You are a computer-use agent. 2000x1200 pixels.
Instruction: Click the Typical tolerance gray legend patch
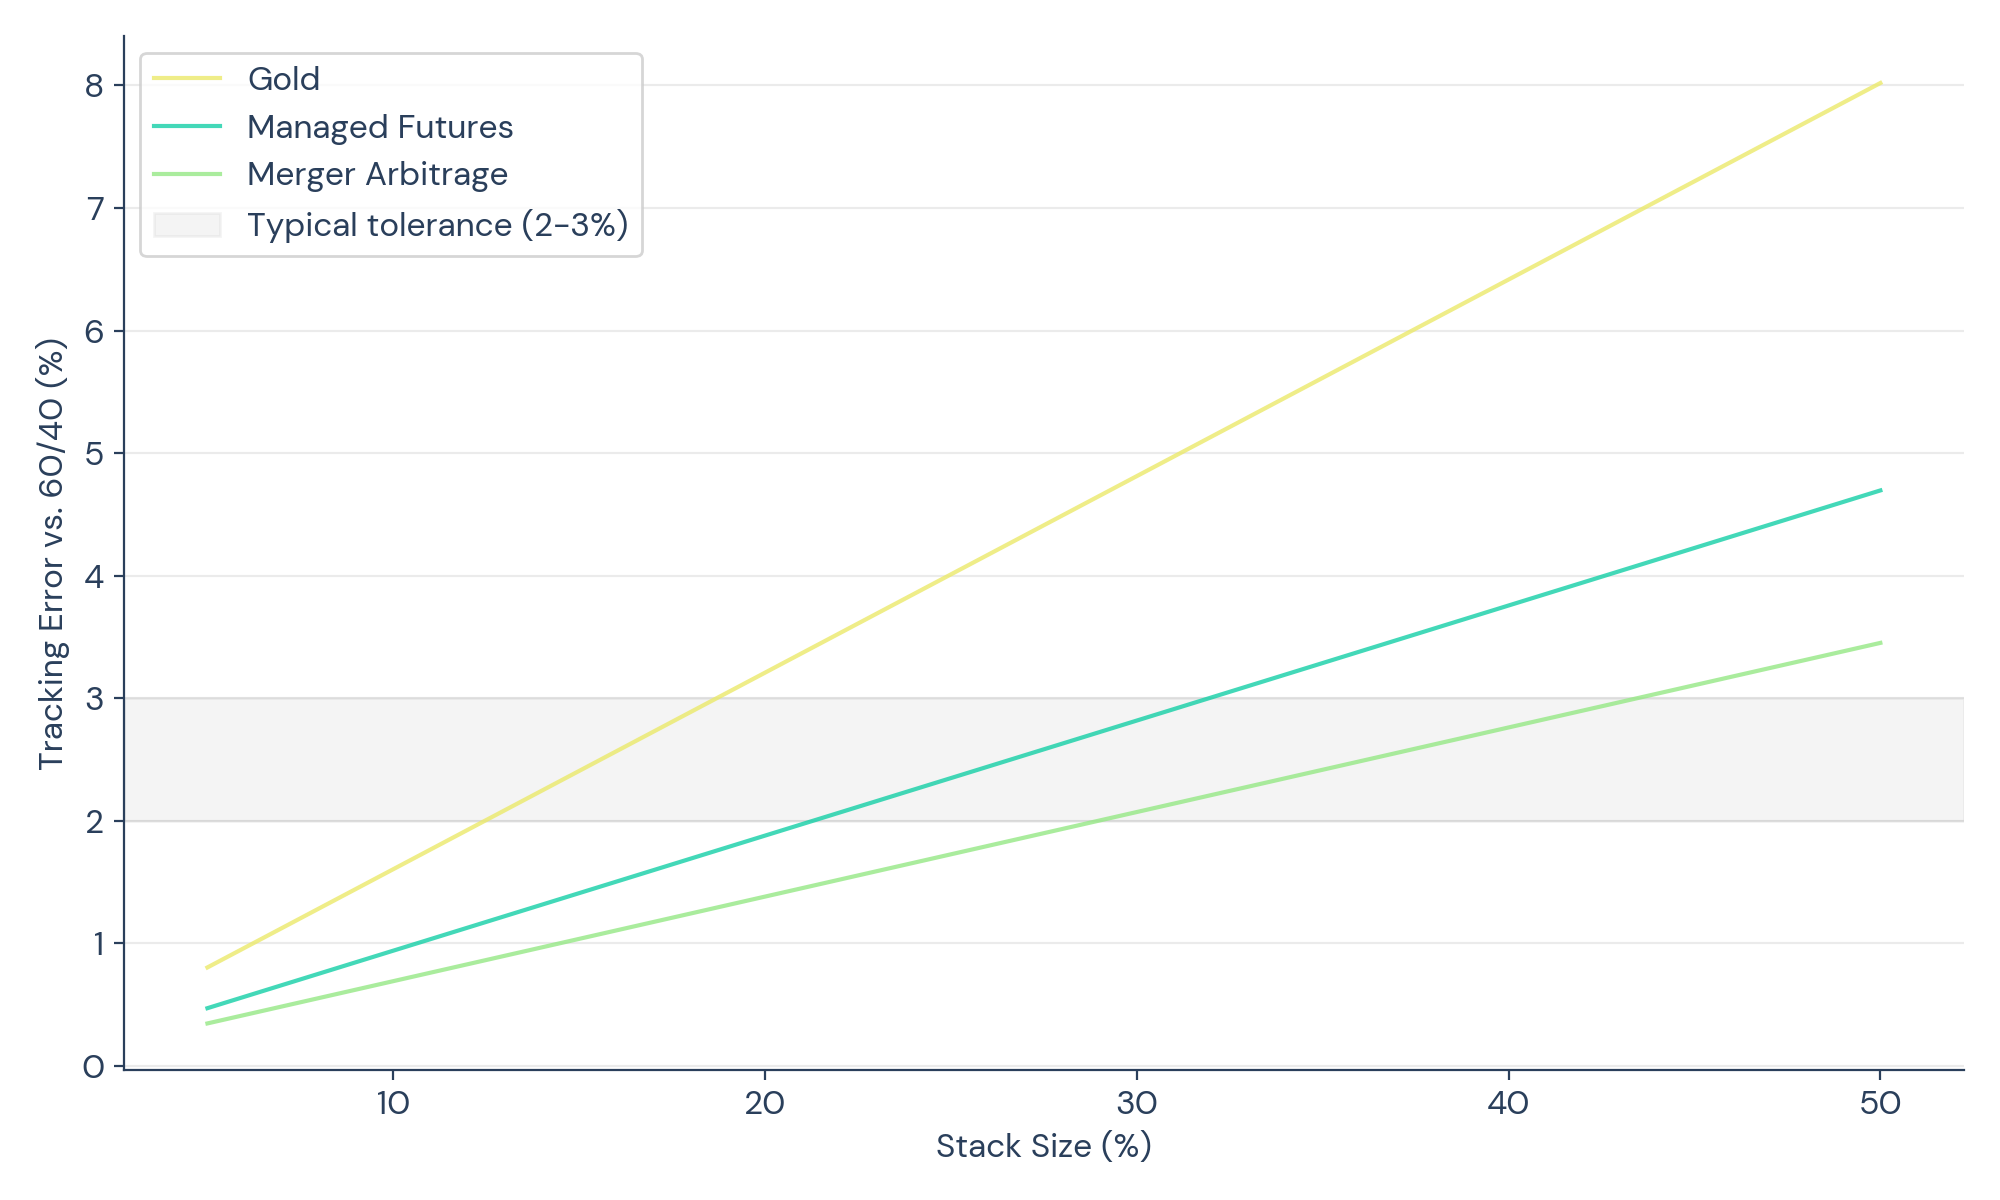tap(187, 225)
